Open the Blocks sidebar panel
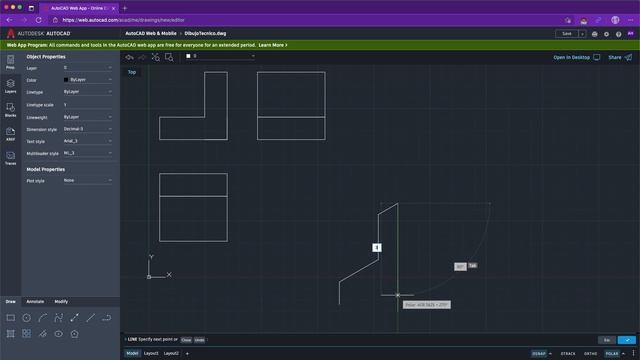The image size is (640, 360). point(11,110)
